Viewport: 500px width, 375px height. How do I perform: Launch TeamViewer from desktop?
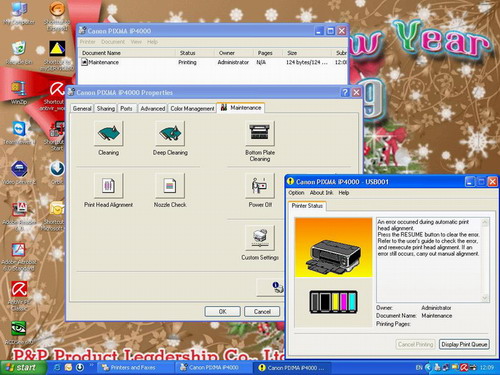pos(19,133)
